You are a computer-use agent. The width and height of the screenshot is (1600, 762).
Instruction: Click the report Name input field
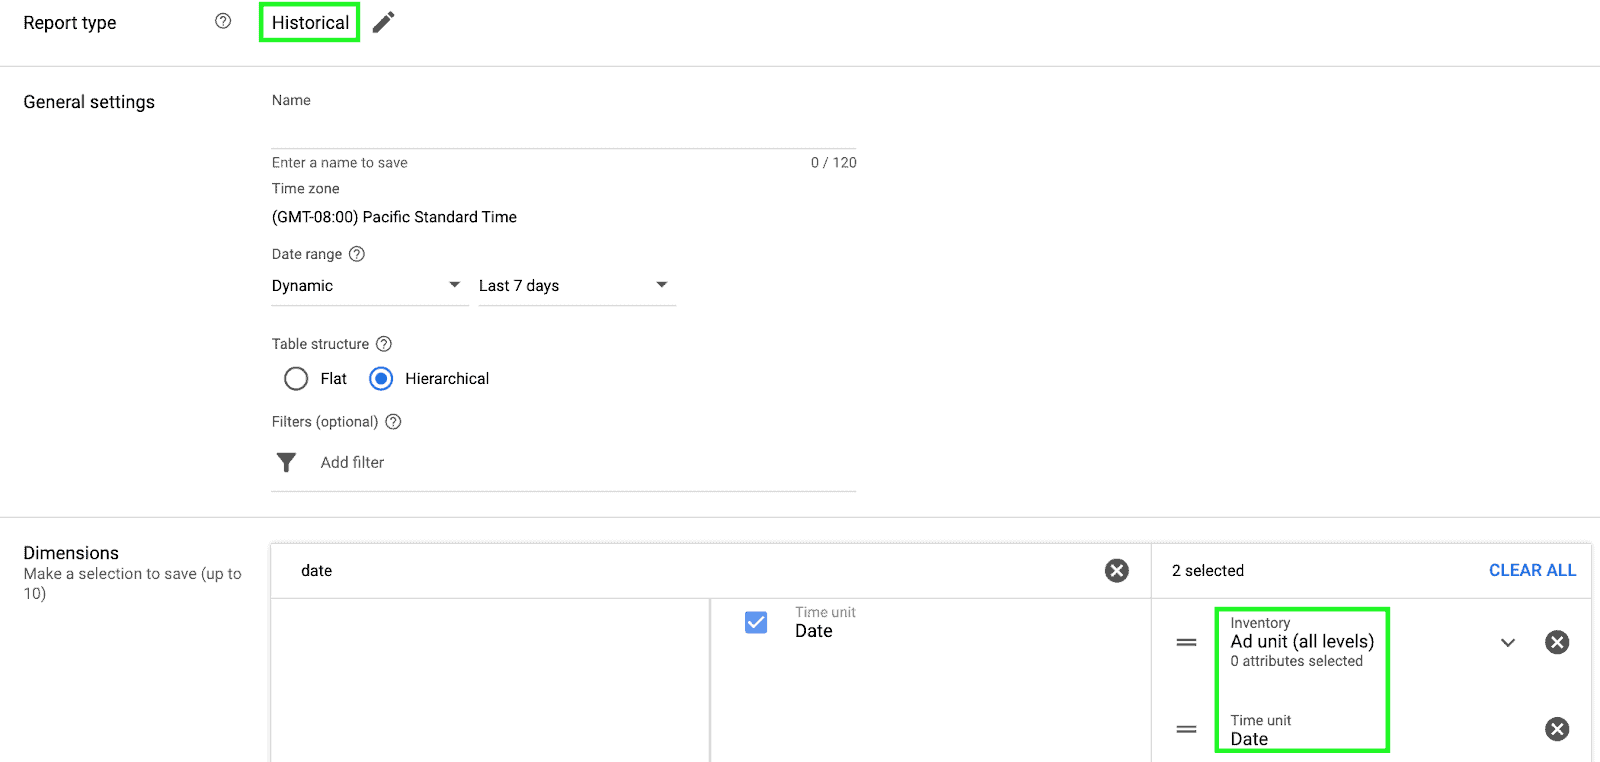[x=563, y=132]
